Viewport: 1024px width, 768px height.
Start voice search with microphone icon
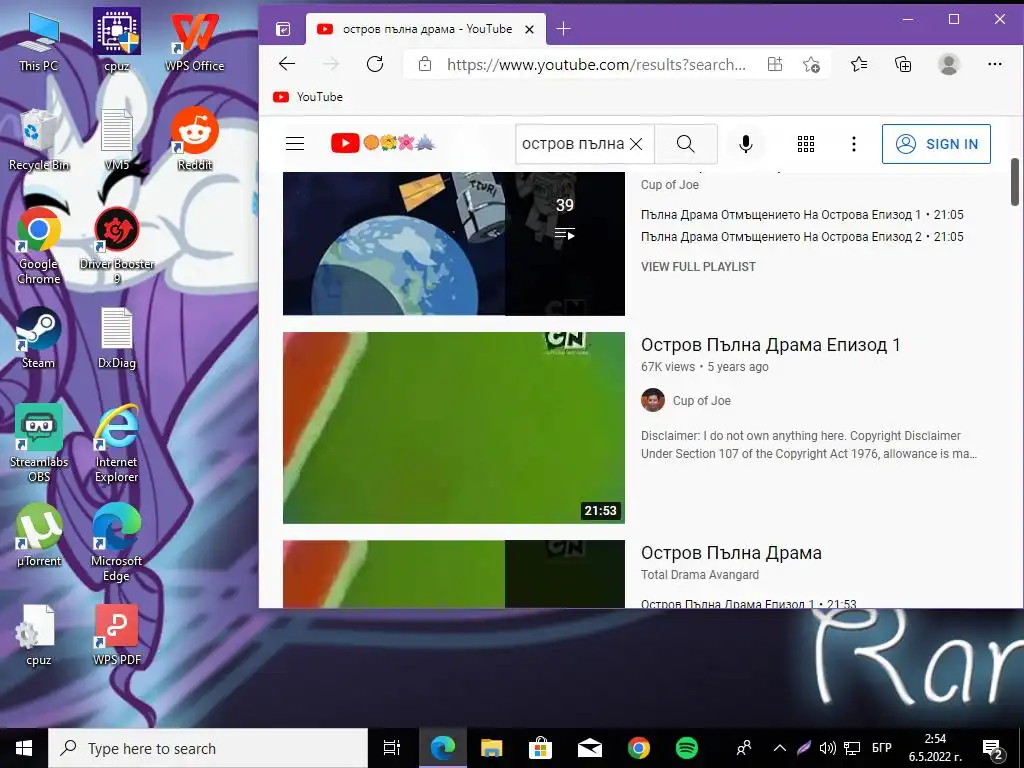click(x=746, y=144)
